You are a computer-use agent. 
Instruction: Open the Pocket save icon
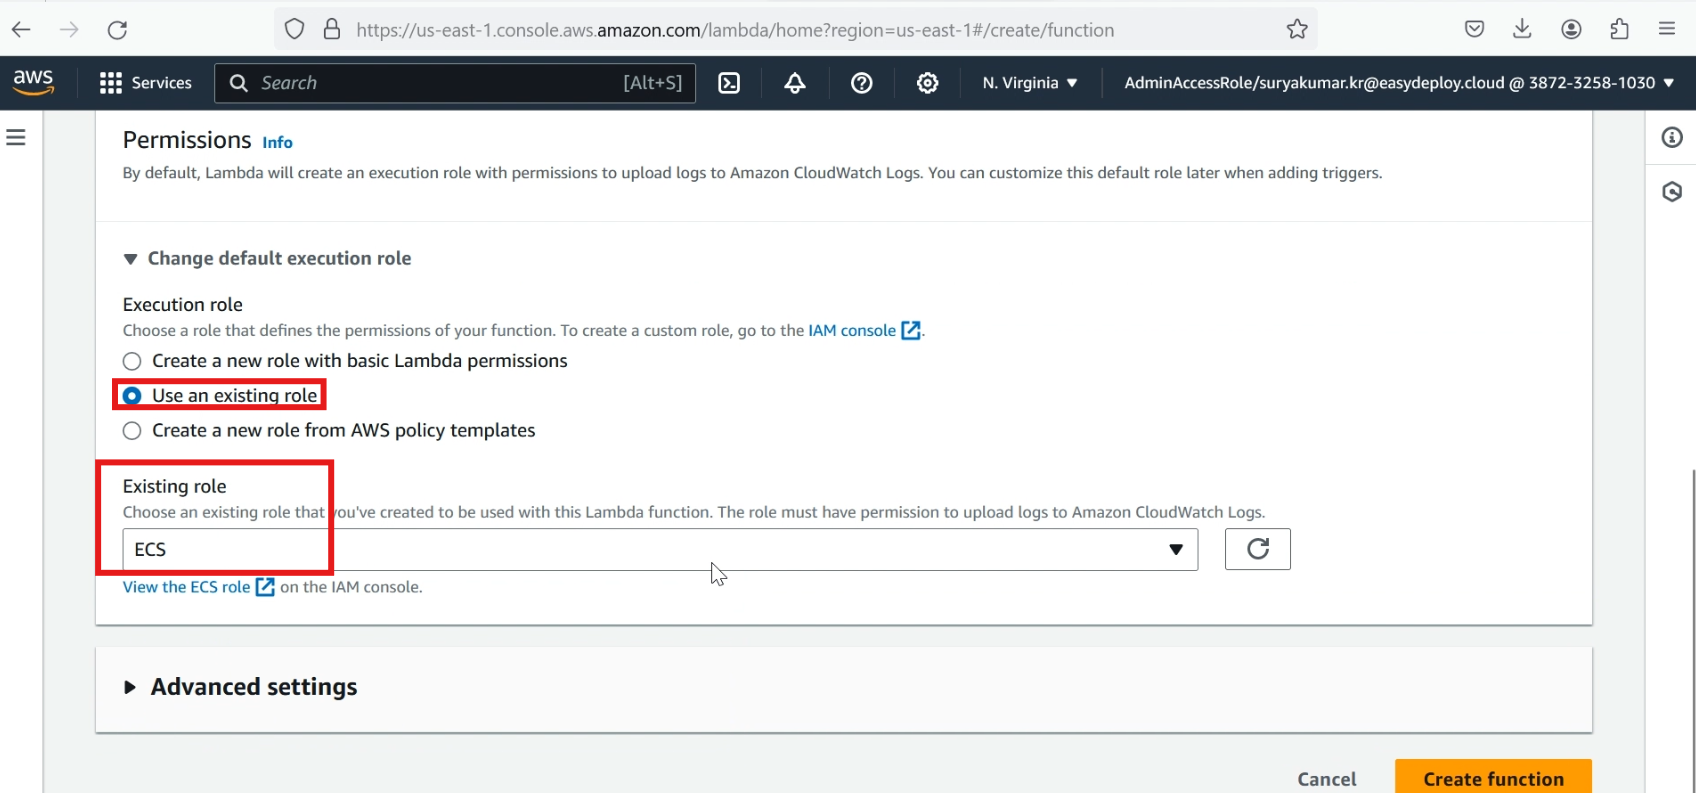[1474, 29]
